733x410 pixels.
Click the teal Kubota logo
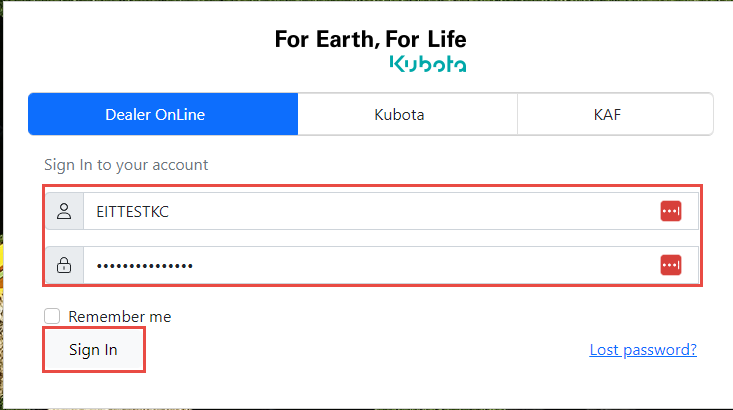(427, 64)
